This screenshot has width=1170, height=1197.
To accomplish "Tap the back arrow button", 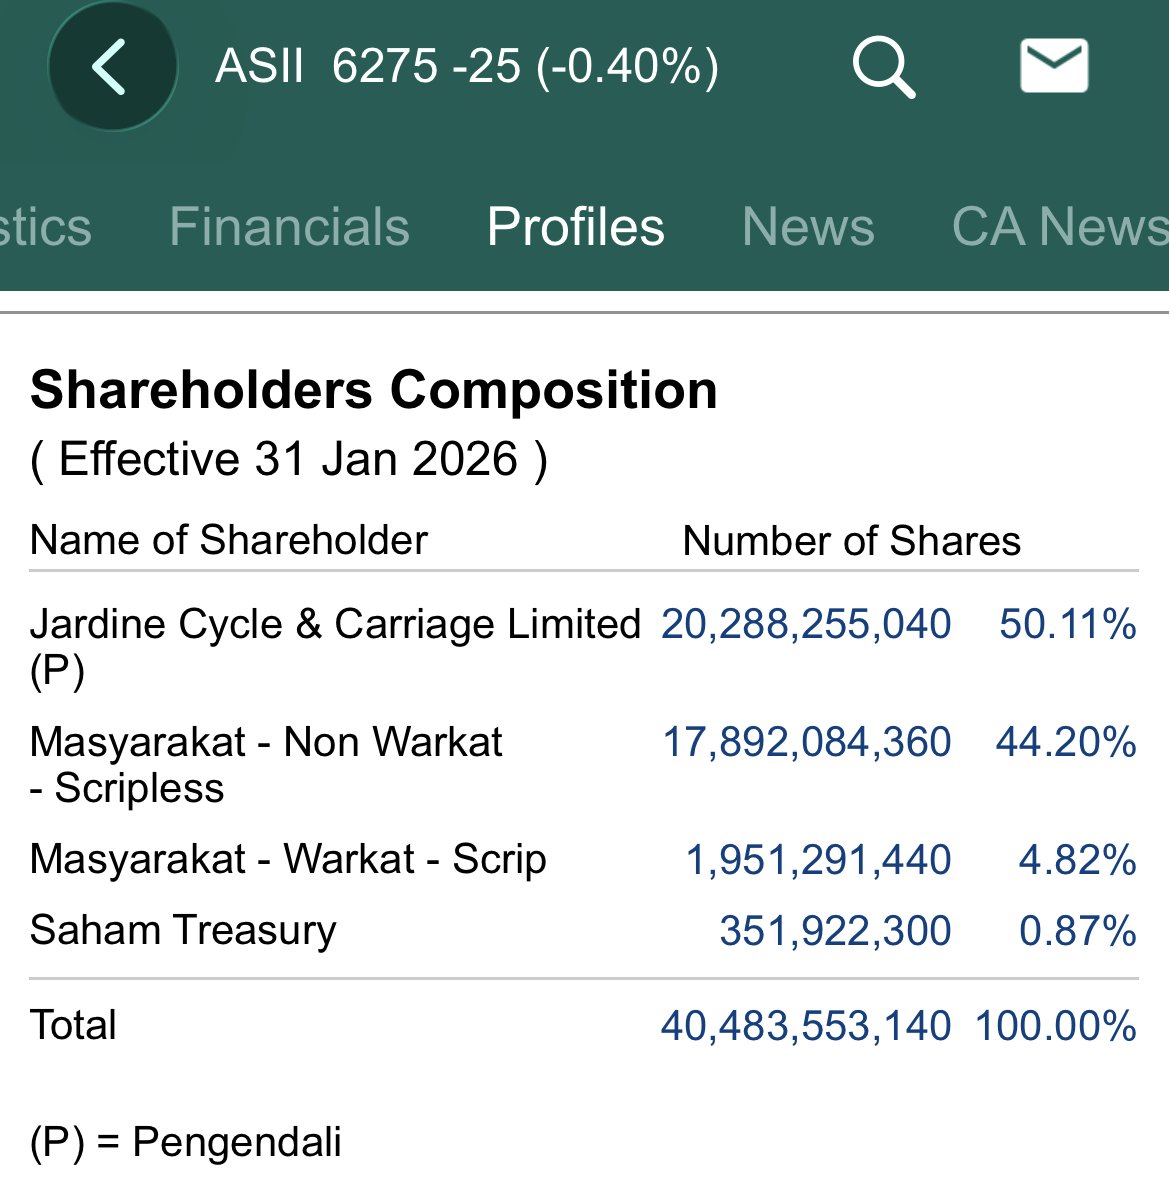I will (x=112, y=67).
